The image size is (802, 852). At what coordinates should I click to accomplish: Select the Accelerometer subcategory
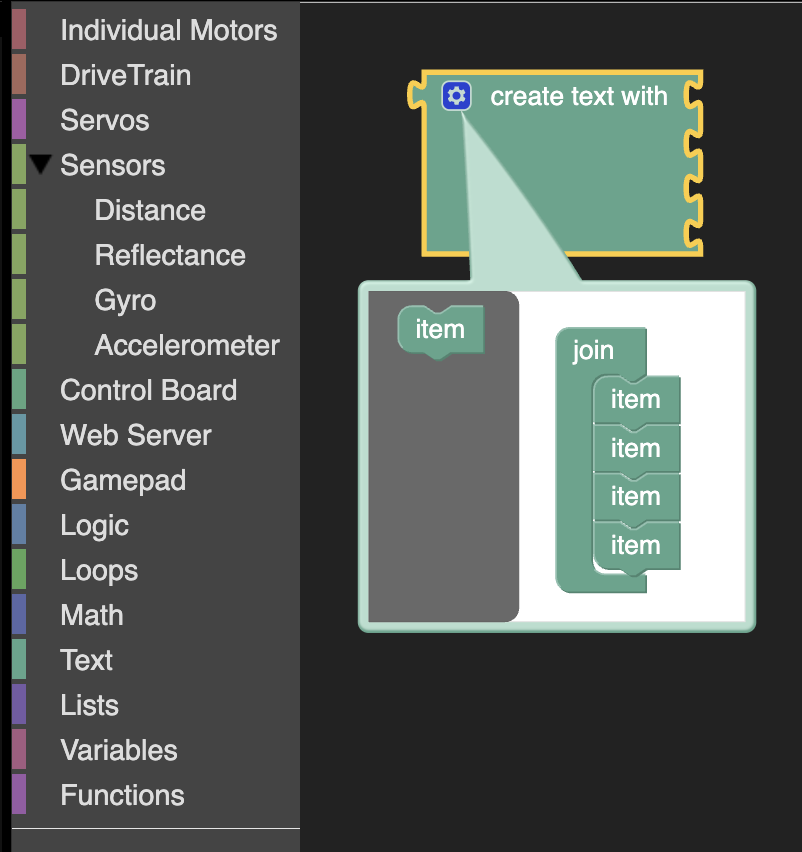pos(187,346)
